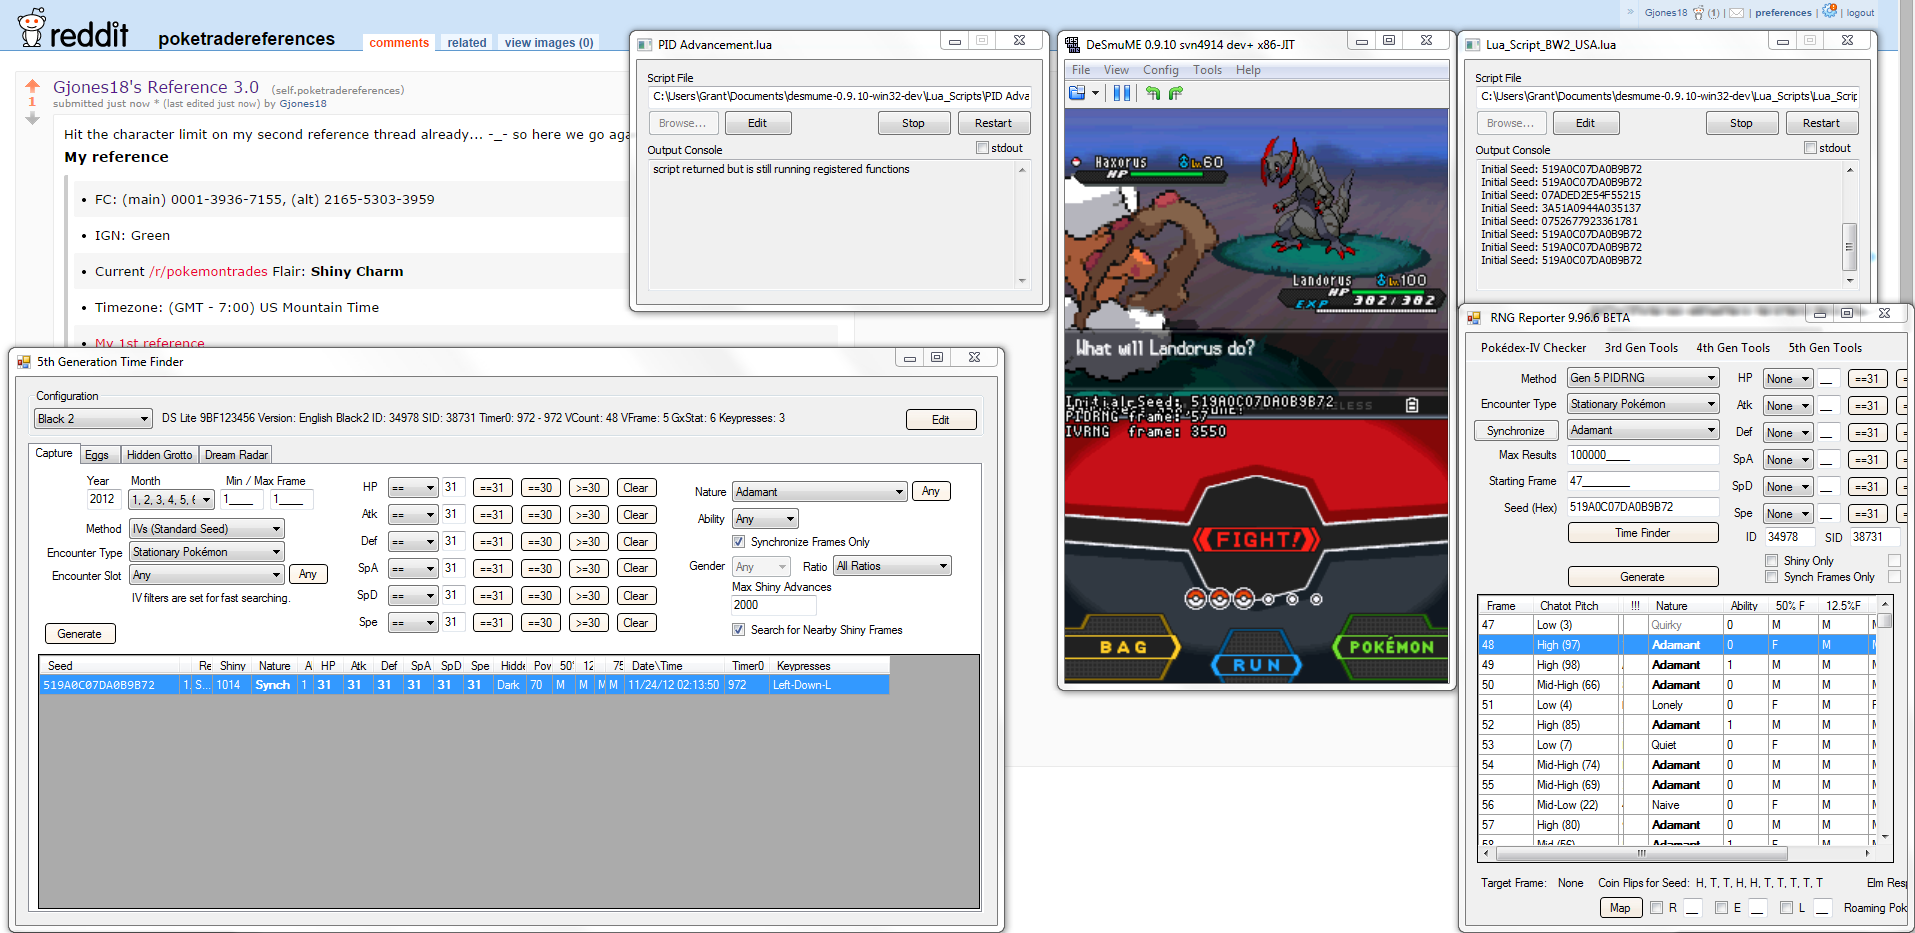Open RNG Reporter Method dropdown (Gen 5 PIDRNG)
Screen dimensions: 1915x933
[1643, 378]
